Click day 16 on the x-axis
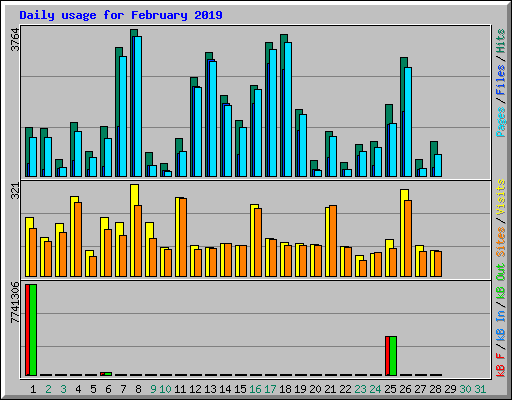The image size is (512, 400). tap(255, 389)
